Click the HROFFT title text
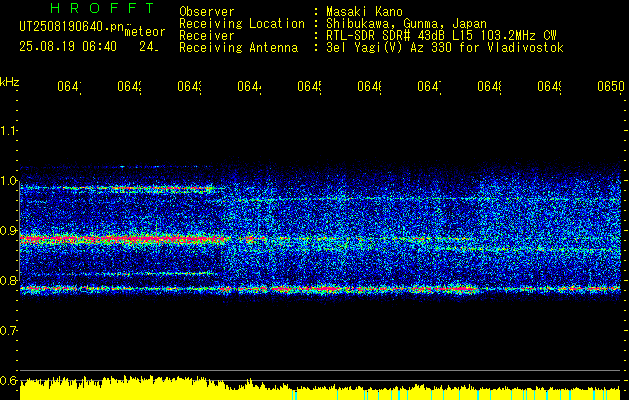Screen dimensions: 629x400 (103, 8)
